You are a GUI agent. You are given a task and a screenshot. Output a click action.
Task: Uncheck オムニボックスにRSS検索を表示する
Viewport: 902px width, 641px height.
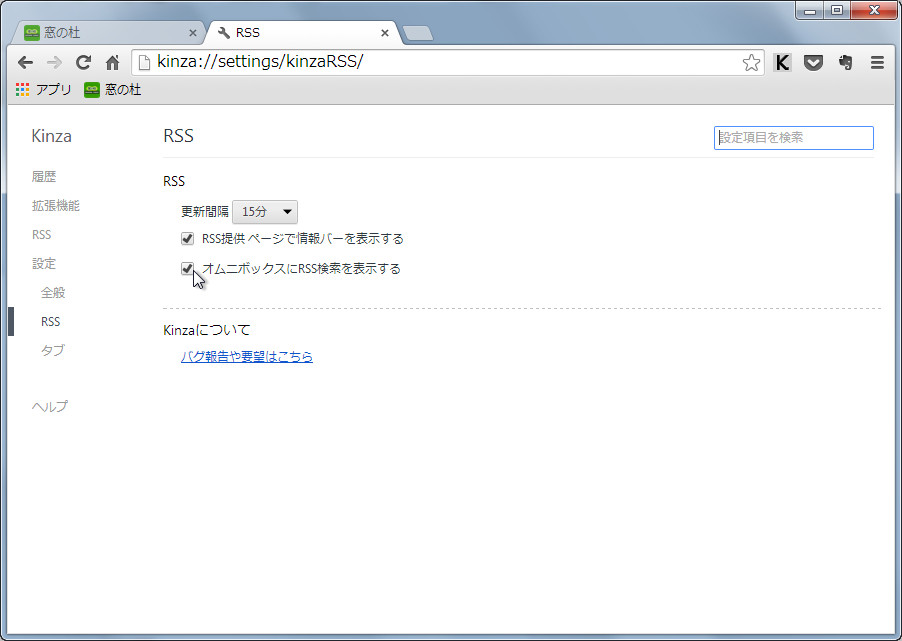(x=187, y=268)
